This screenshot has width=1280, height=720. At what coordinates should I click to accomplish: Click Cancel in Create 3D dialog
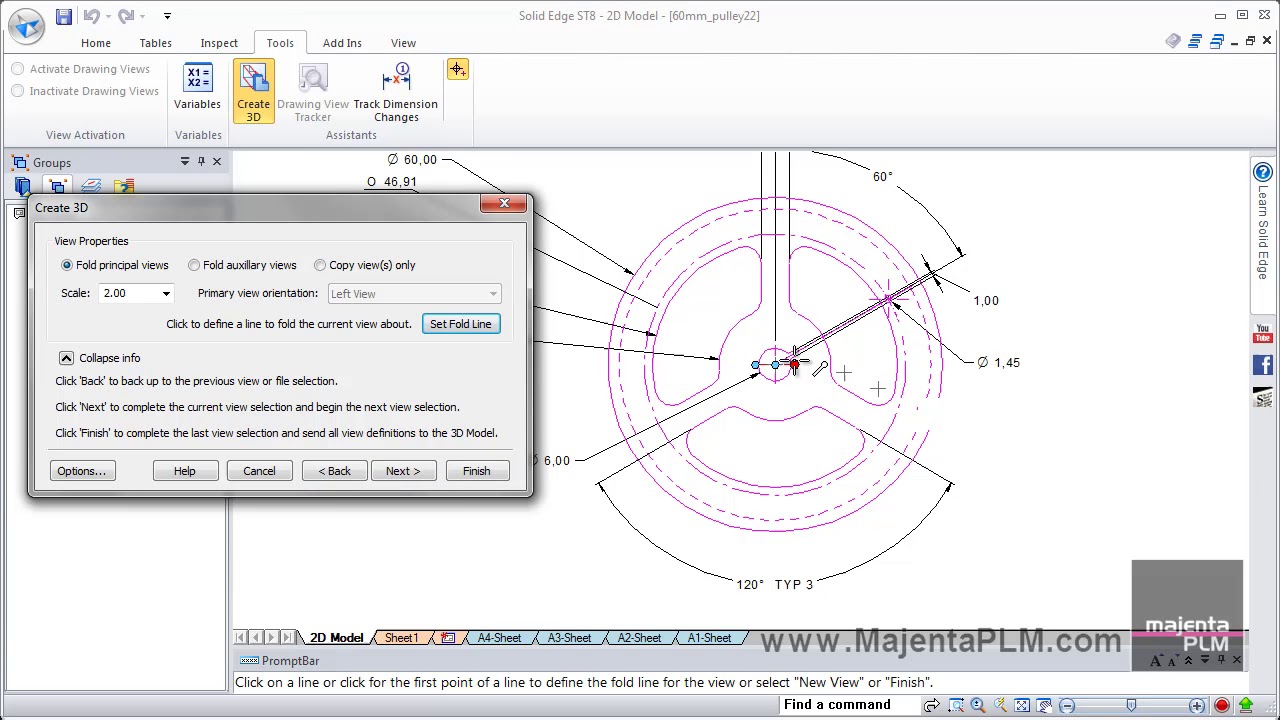tap(259, 471)
